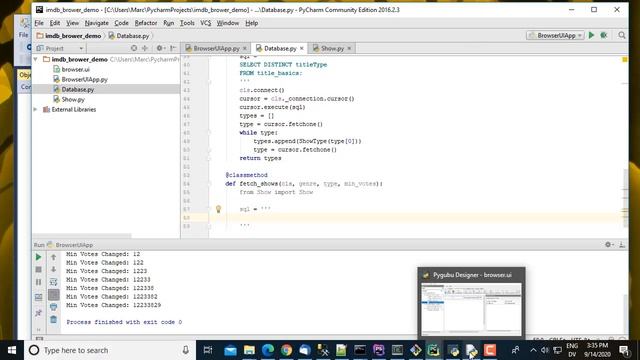Hide the Project tool window
Viewport: 640px width, 360px height.
coord(173,48)
